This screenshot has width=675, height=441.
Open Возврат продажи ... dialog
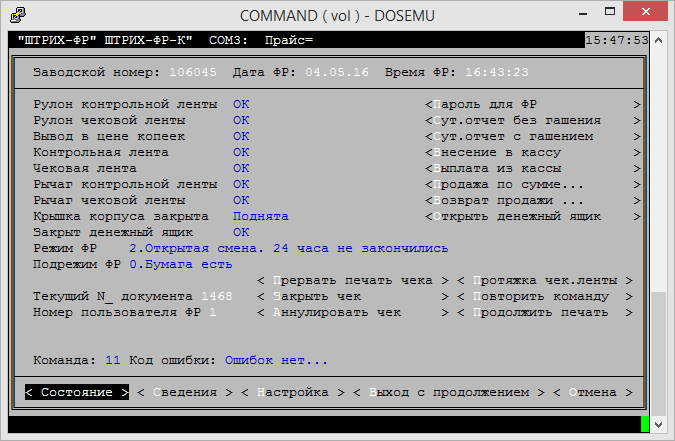click(532, 200)
